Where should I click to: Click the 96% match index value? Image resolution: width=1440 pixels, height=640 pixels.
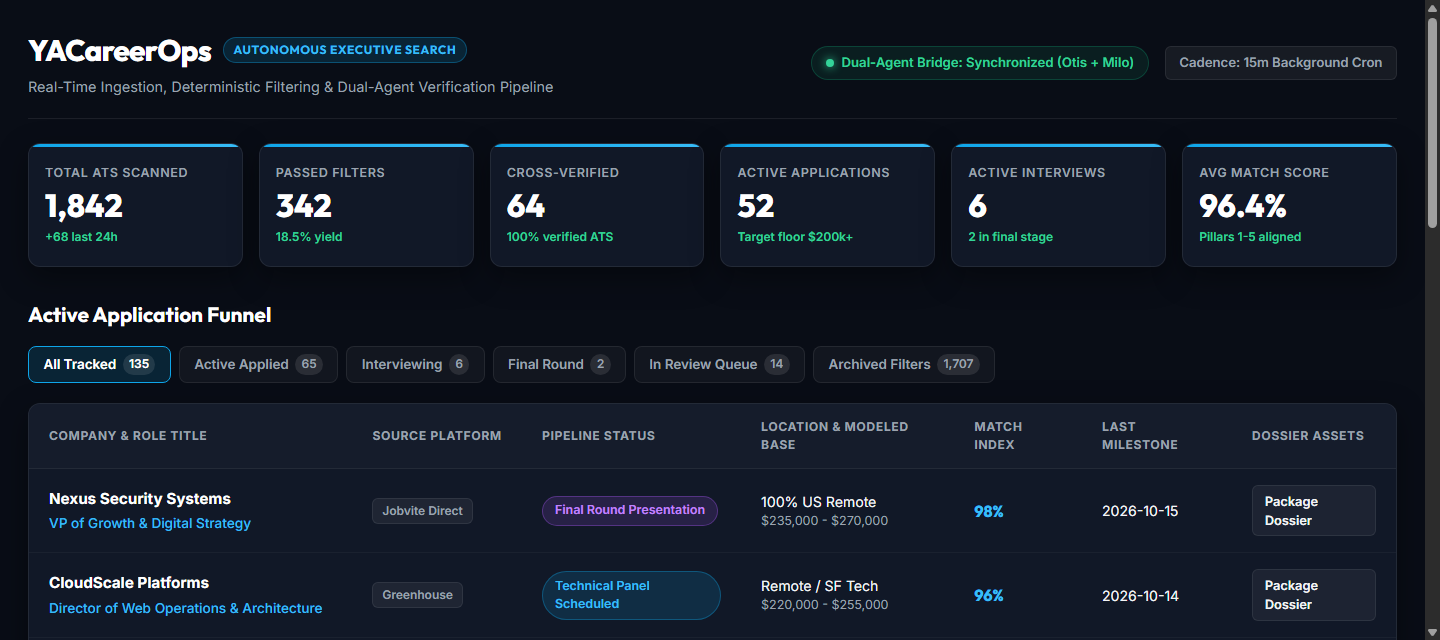[989, 595]
